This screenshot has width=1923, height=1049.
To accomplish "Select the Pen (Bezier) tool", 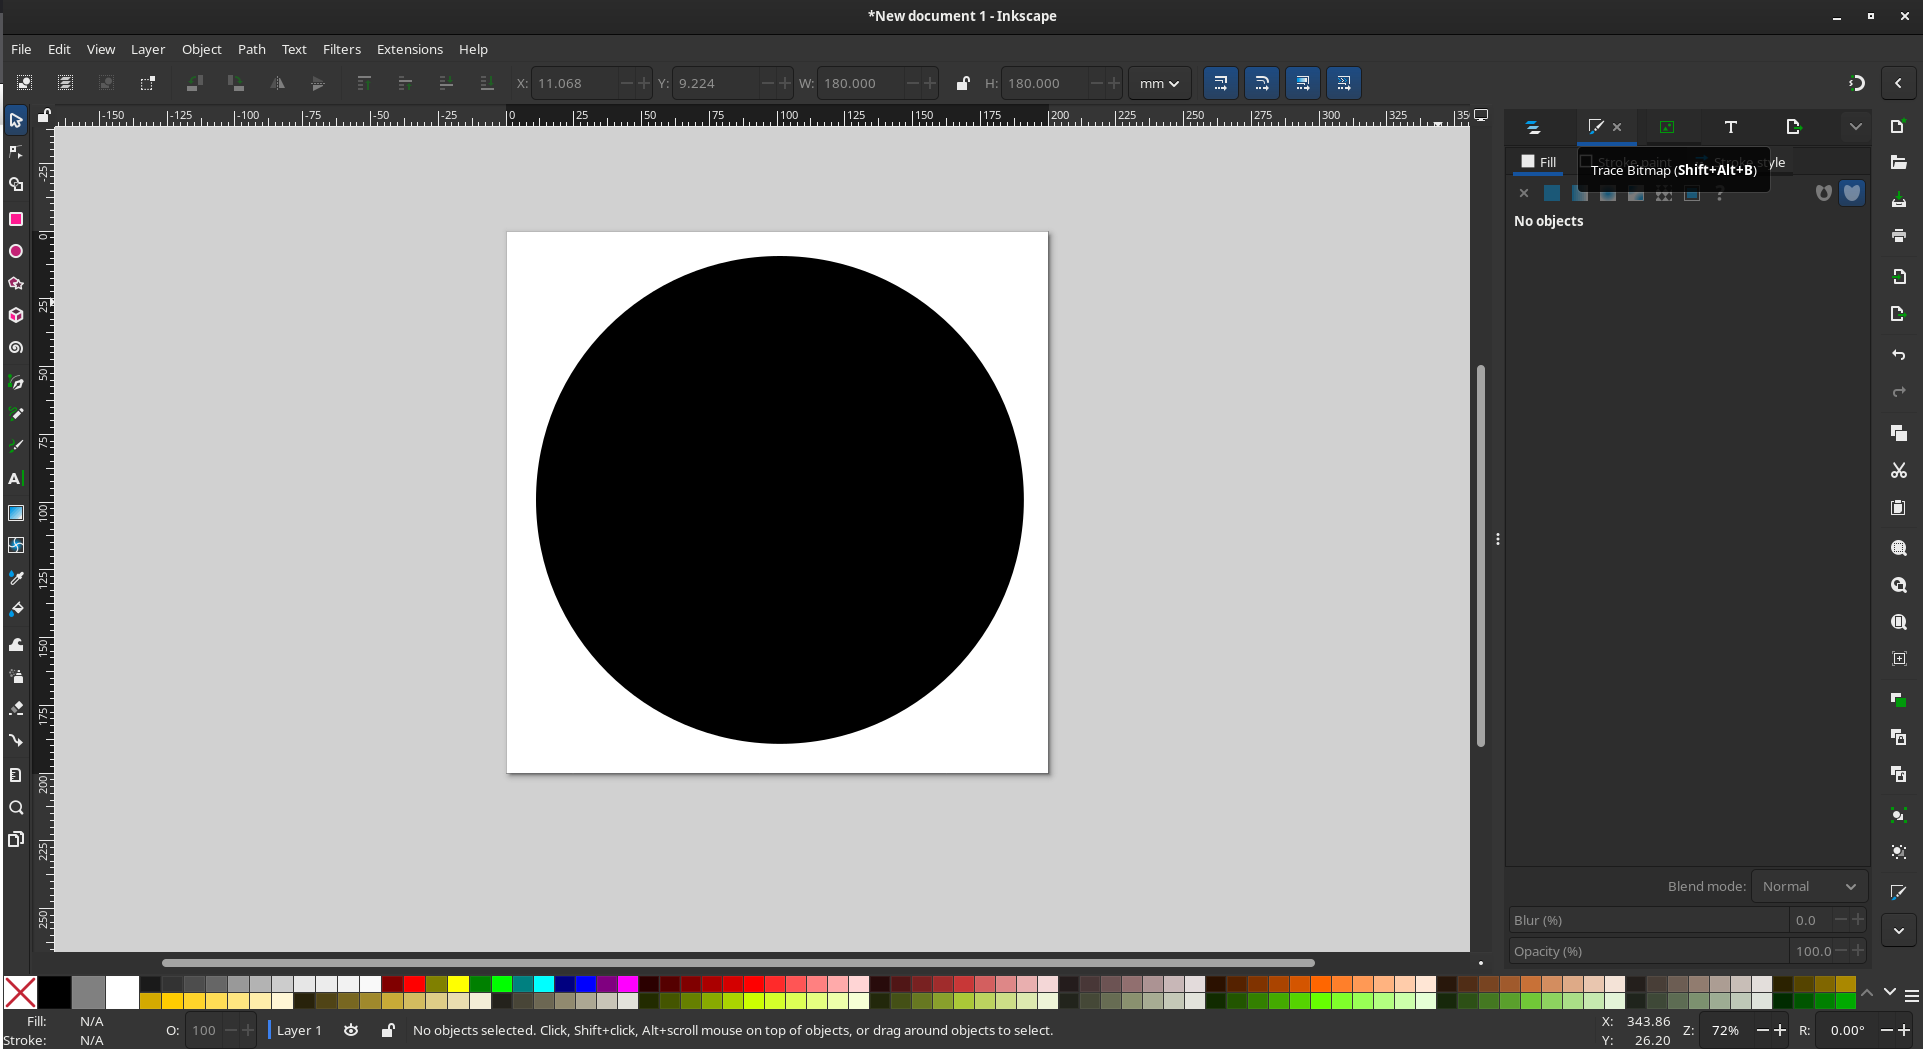I will tap(16, 382).
